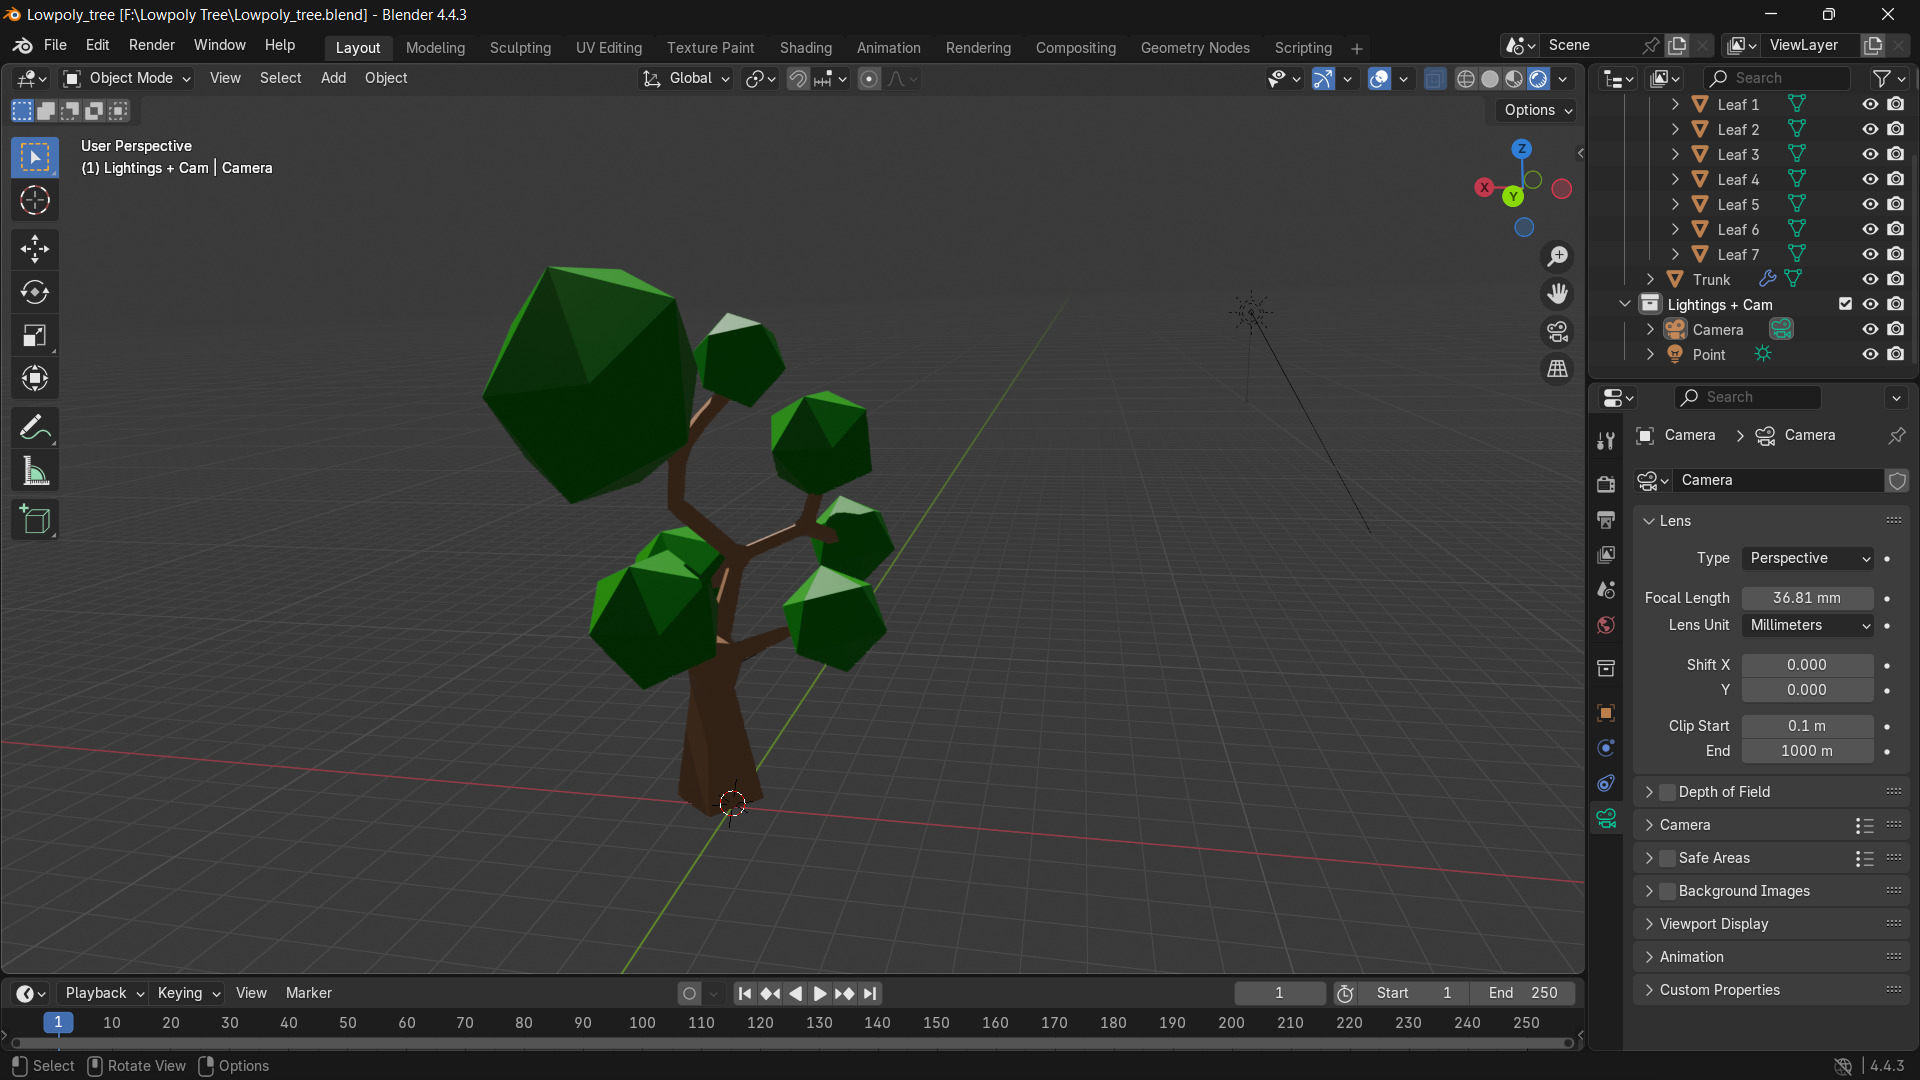Viewport: 1920px width, 1080px height.
Task: Open Global transform orientation dropdown
Action: (686, 78)
